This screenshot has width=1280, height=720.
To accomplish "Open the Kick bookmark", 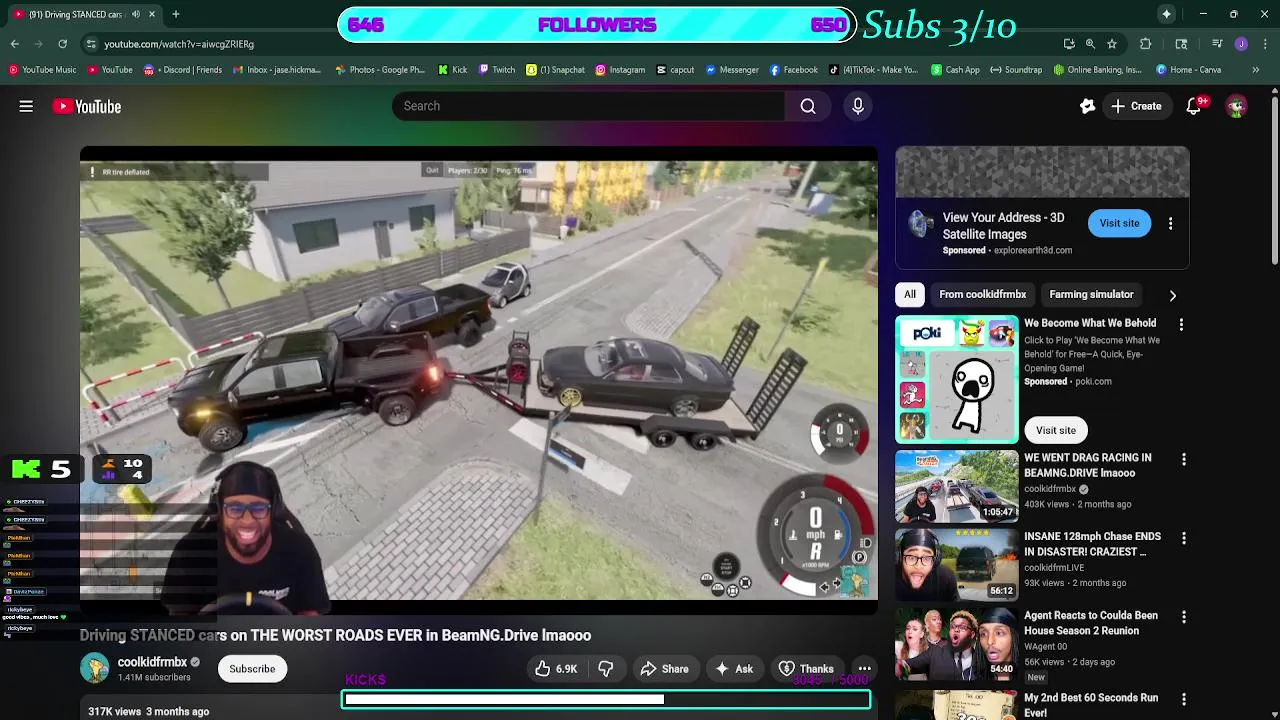I will (453, 70).
